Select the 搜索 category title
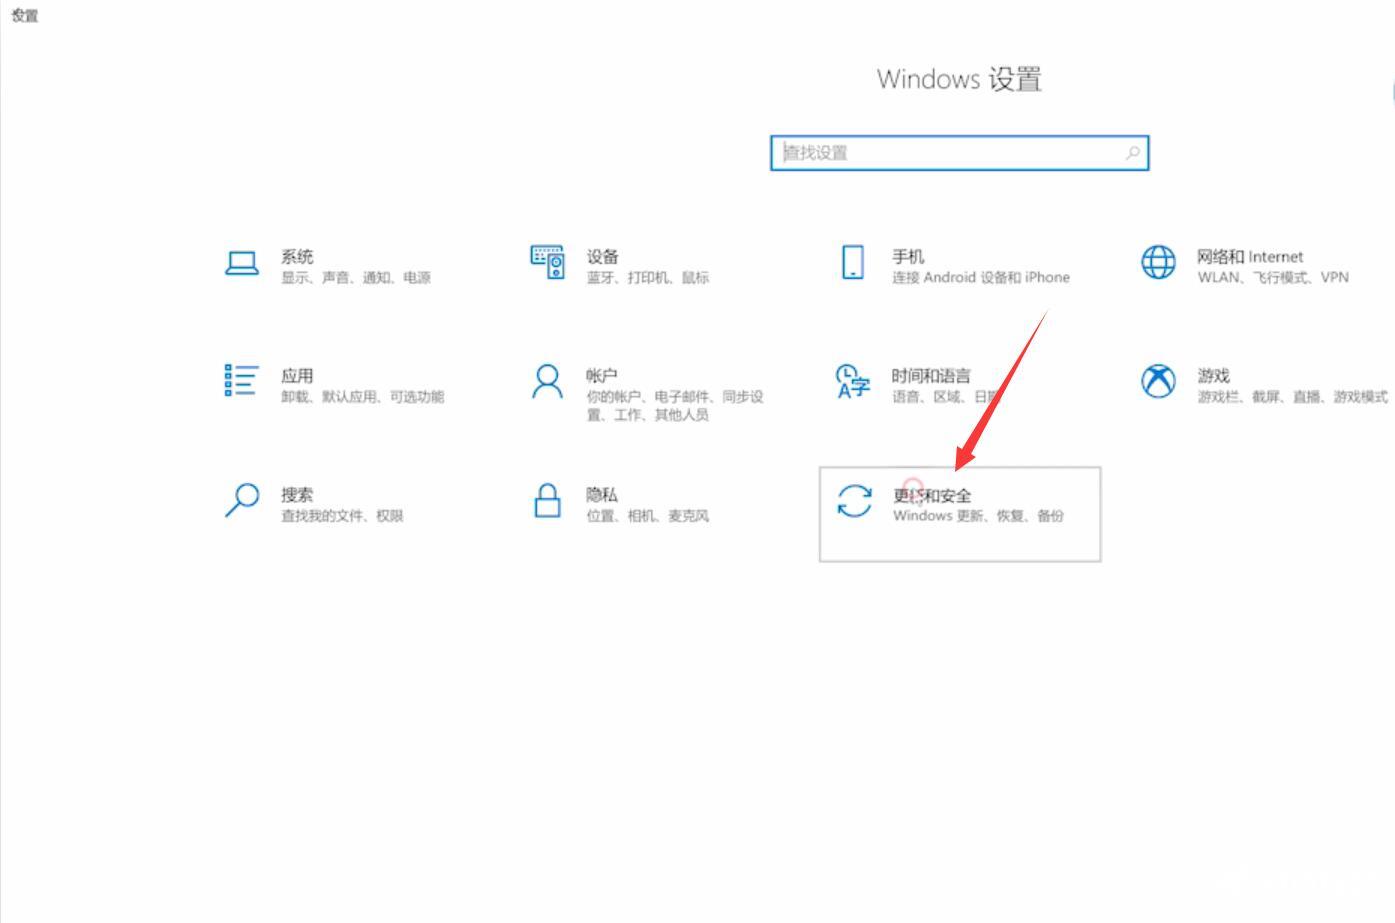Screen dimensions: 1395x923 [297, 494]
